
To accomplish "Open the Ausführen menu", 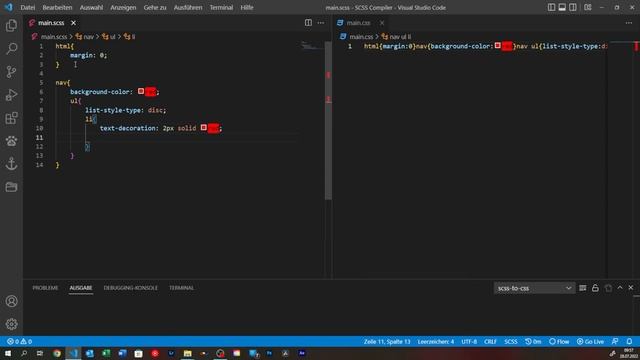I will (188, 7).
